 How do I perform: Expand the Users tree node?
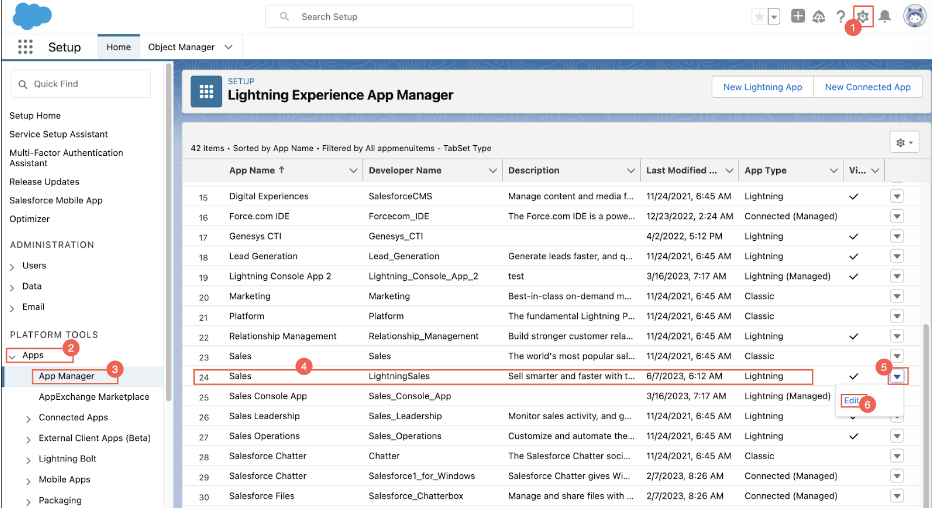pyautogui.click(x=12, y=267)
